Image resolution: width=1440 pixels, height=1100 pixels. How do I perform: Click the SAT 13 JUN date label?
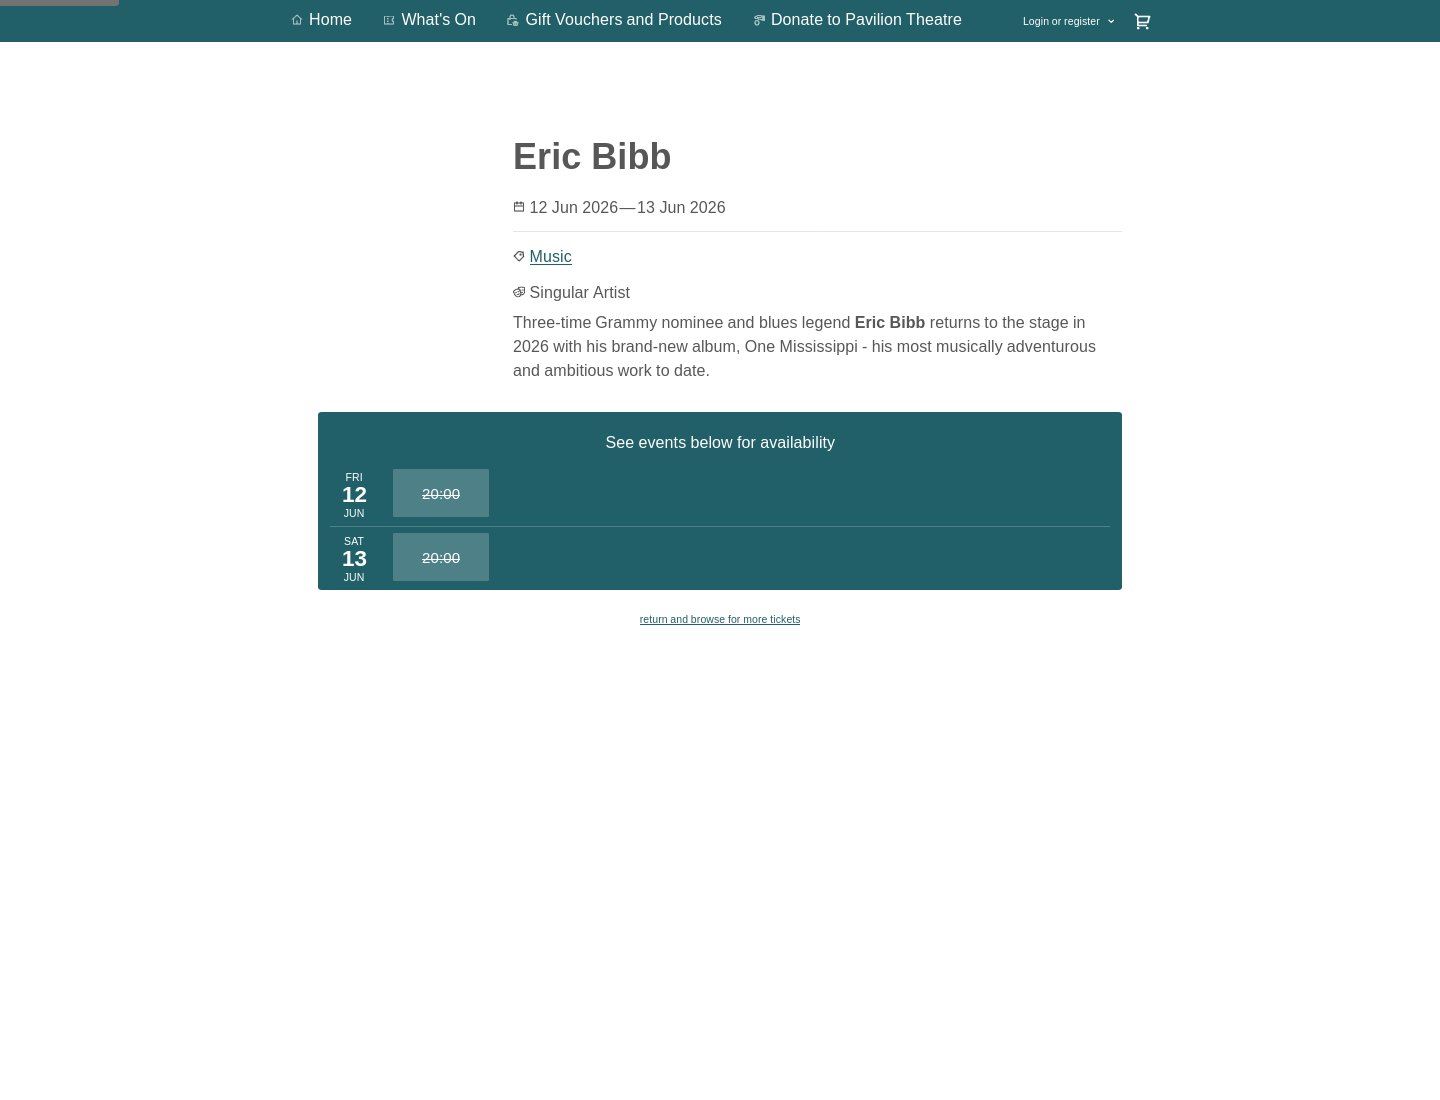point(354,559)
